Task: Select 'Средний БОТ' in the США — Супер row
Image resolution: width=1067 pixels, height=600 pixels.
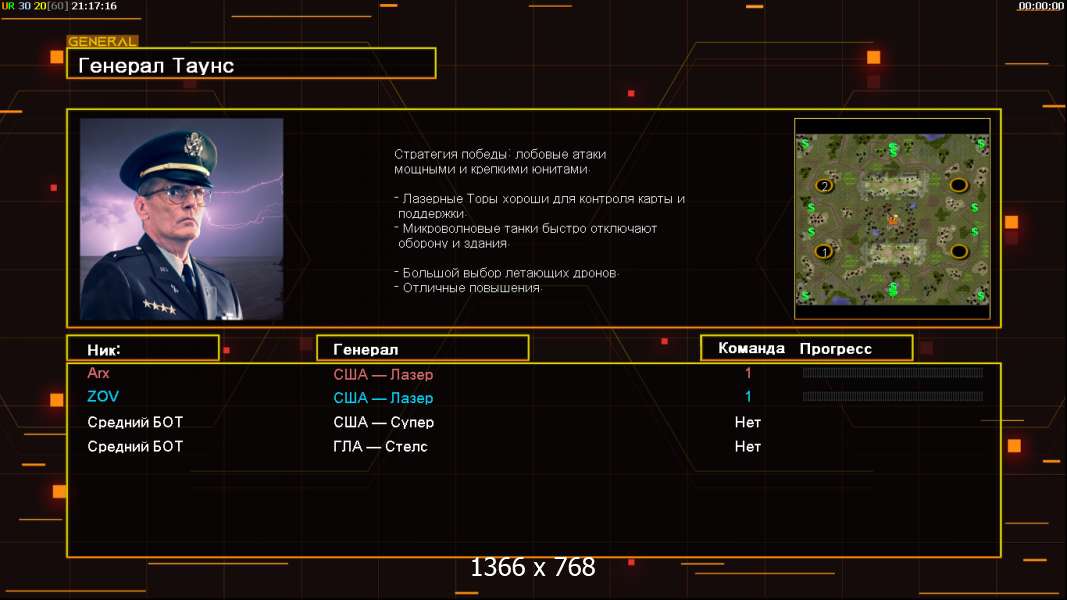Action: point(135,422)
